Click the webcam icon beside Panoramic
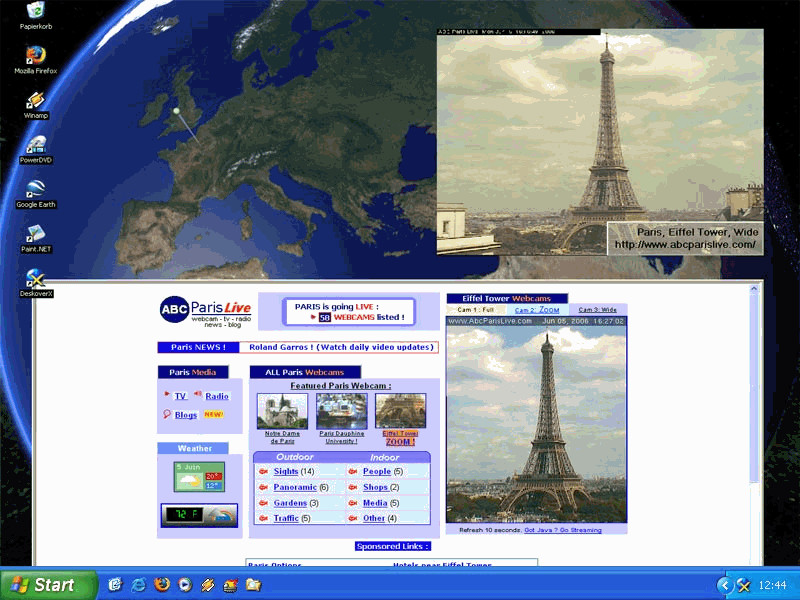Screen dimensions: 800x600 pyautogui.click(x=263, y=487)
